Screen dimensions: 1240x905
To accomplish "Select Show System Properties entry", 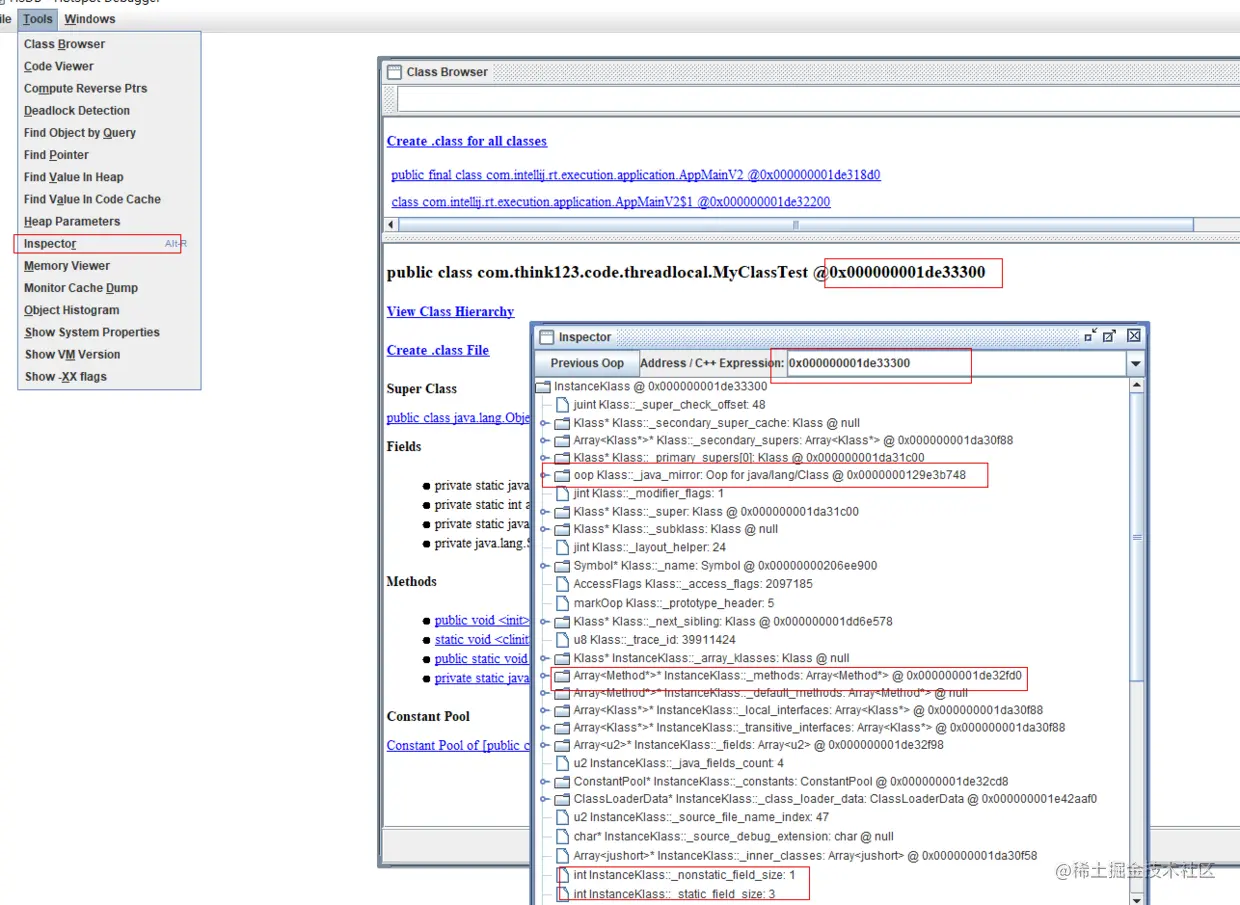I will tap(109, 332).
